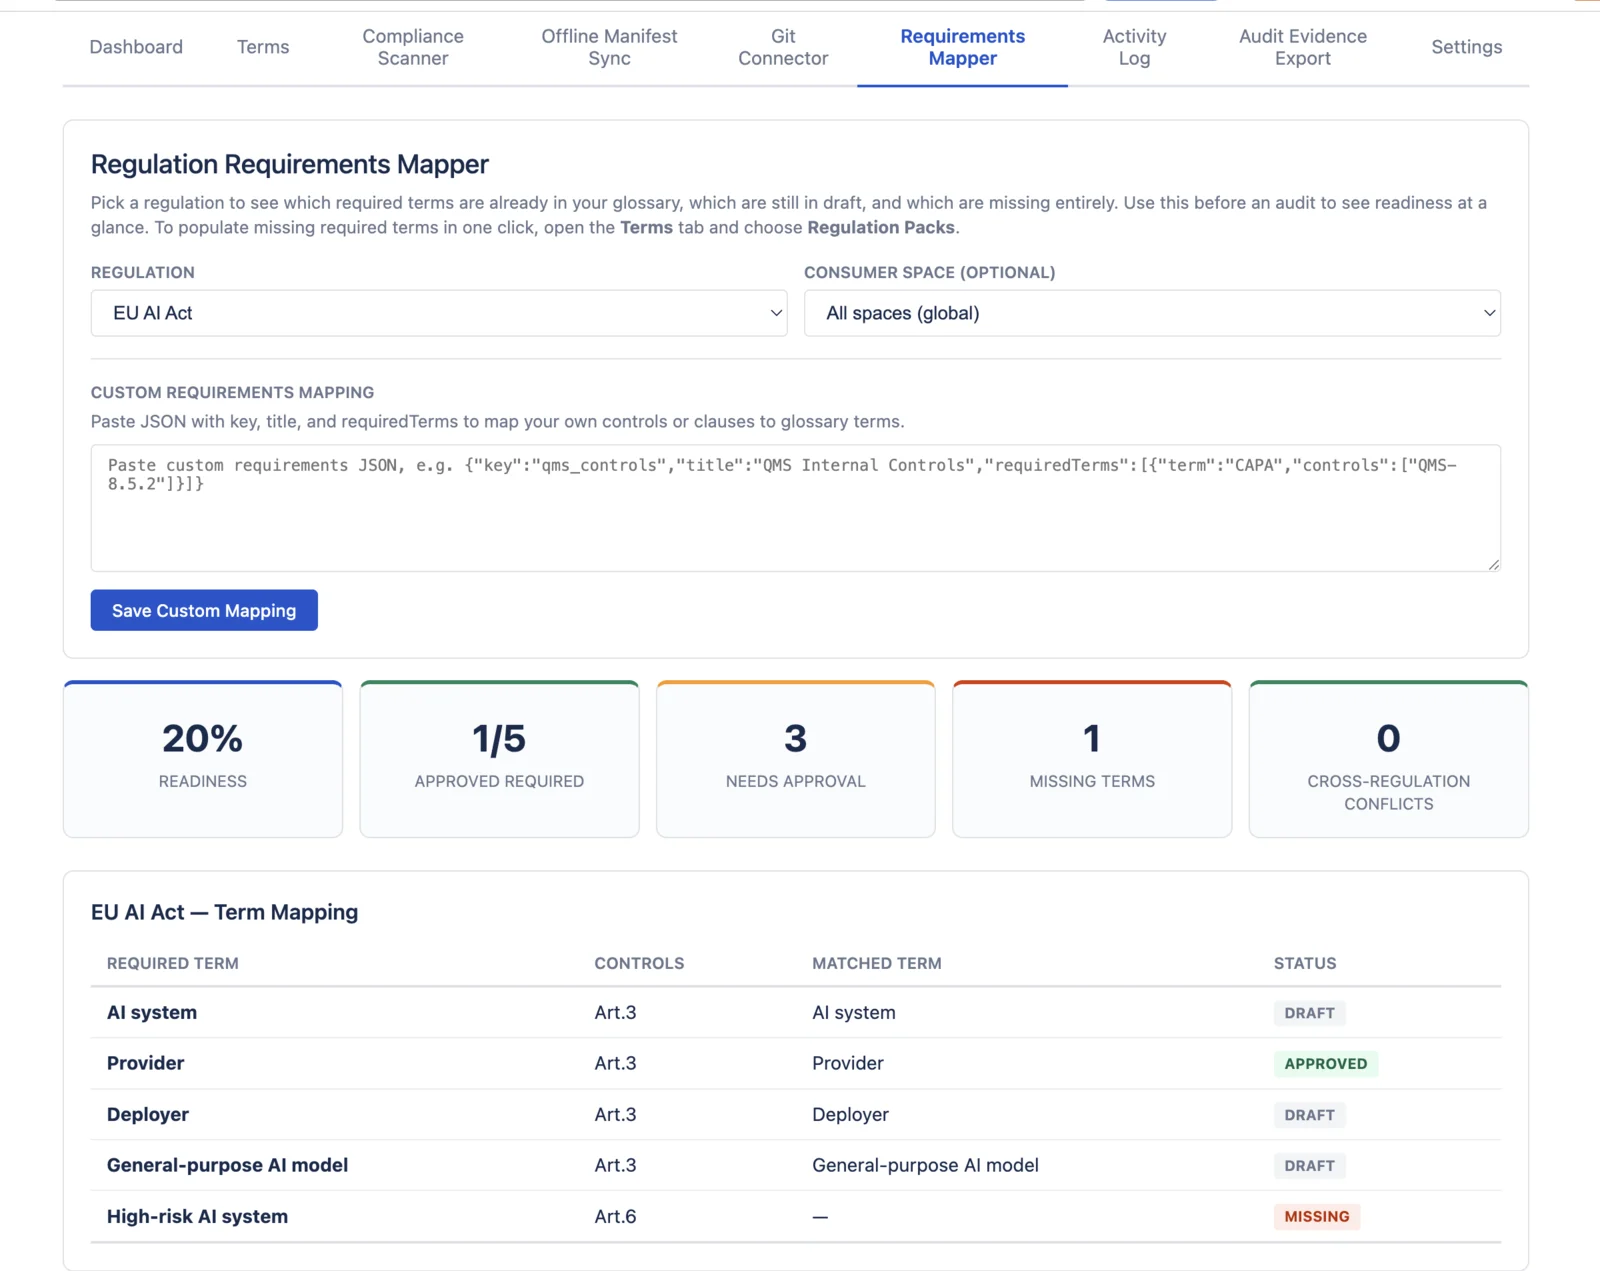The image size is (1600, 1271).
Task: Click the Custom Requirements Mapping label
Action: pos(232,393)
